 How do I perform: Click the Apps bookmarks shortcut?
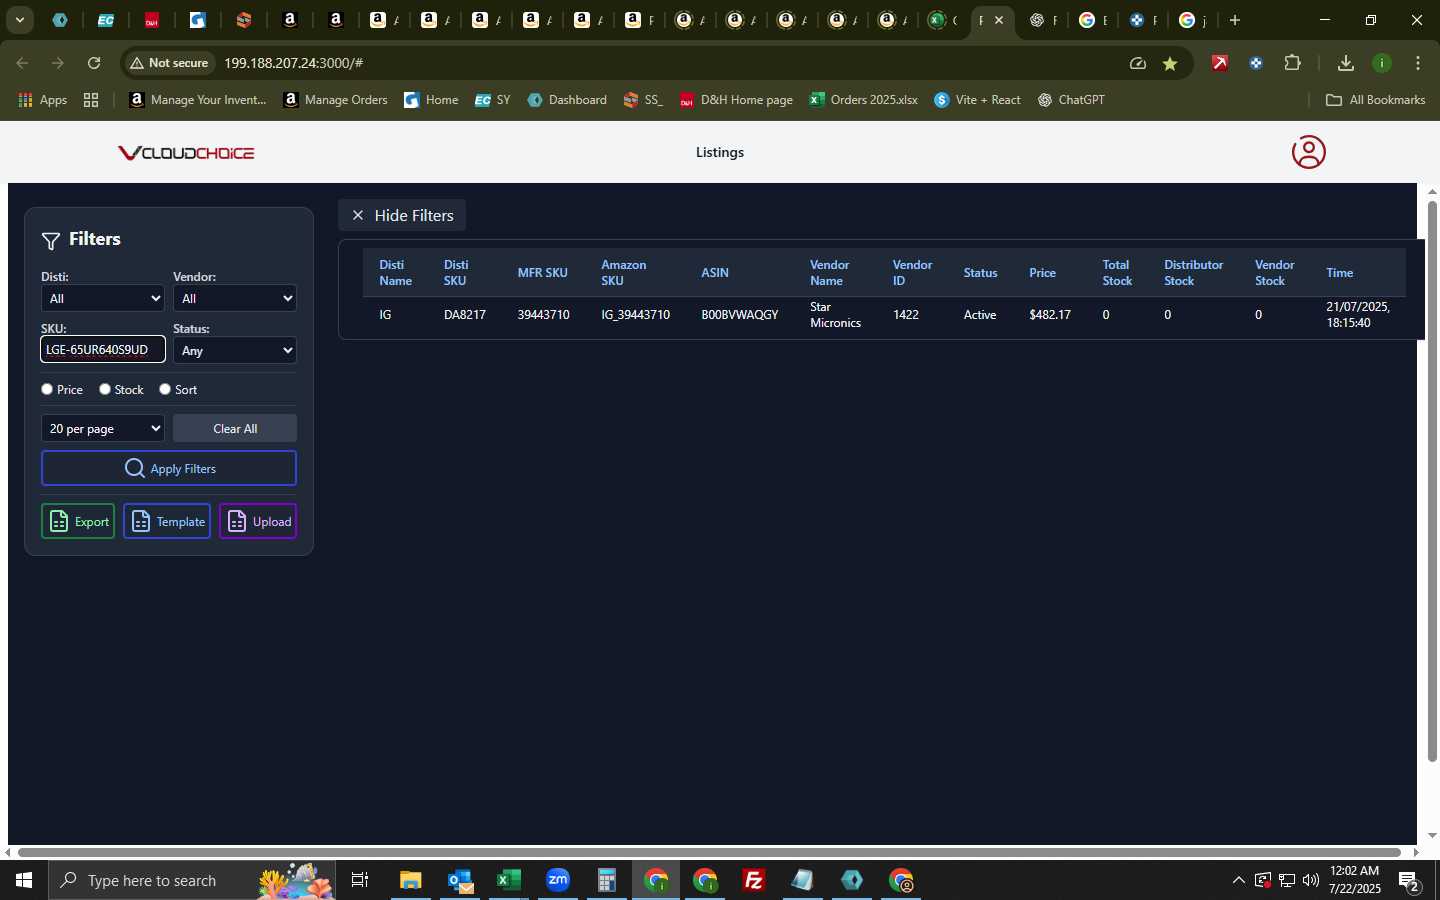(x=43, y=100)
